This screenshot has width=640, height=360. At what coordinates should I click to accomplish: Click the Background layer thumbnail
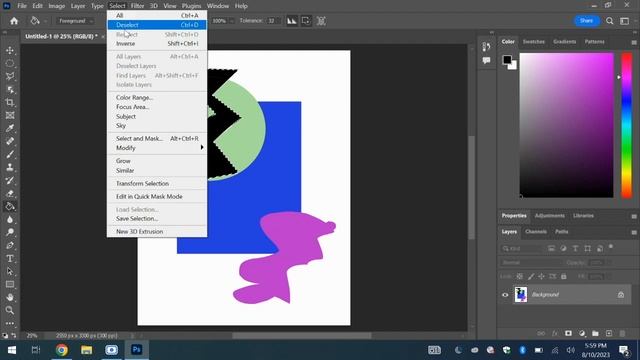pos(521,294)
